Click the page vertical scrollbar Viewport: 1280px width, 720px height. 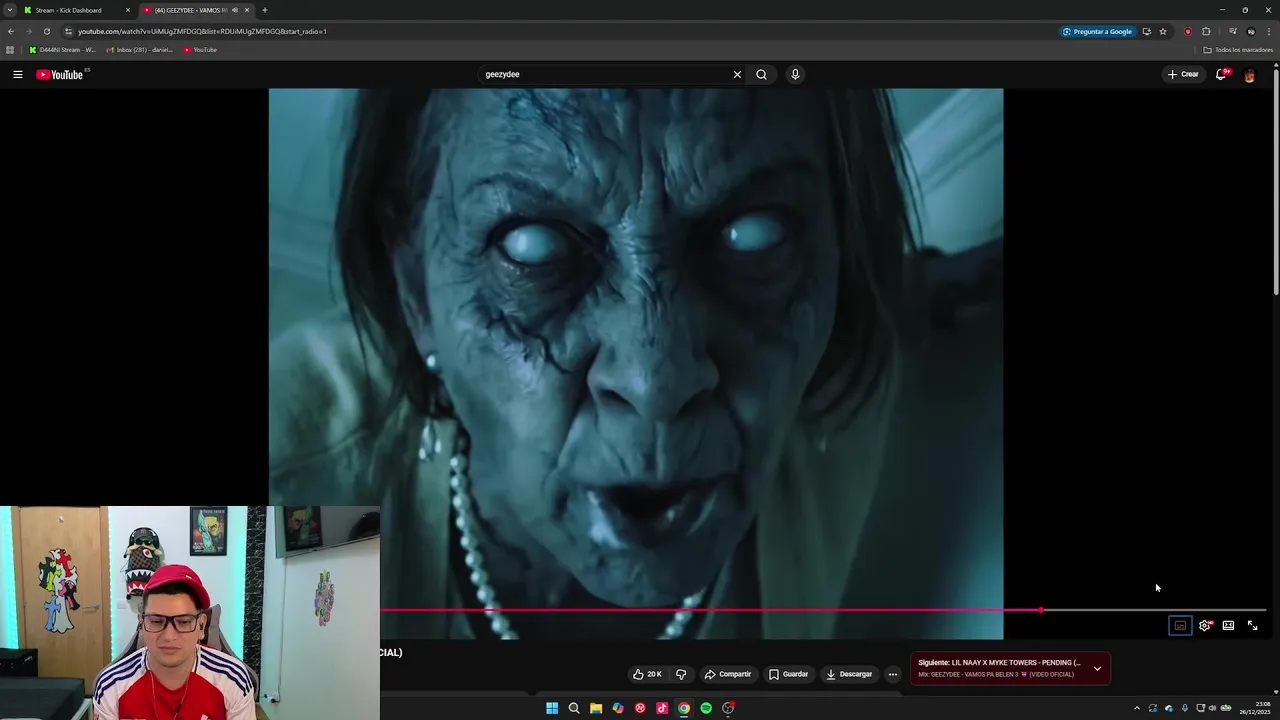tap(1276, 180)
